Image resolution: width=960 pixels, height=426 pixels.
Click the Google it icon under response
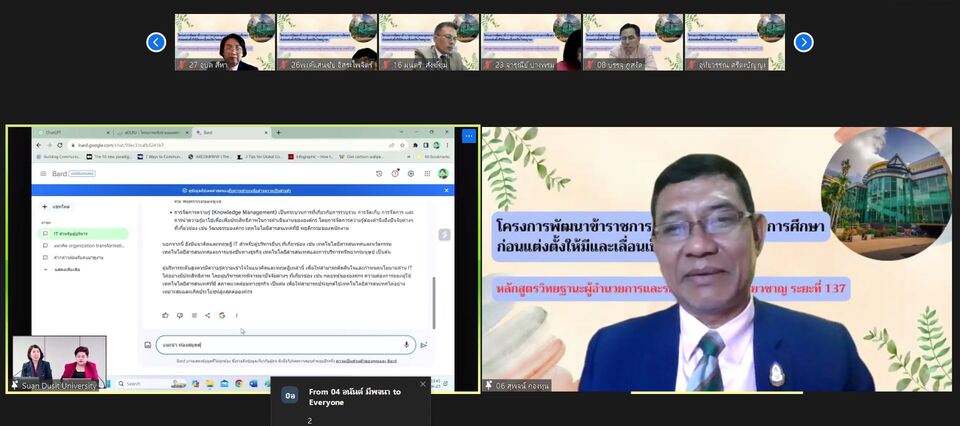tap(221, 315)
